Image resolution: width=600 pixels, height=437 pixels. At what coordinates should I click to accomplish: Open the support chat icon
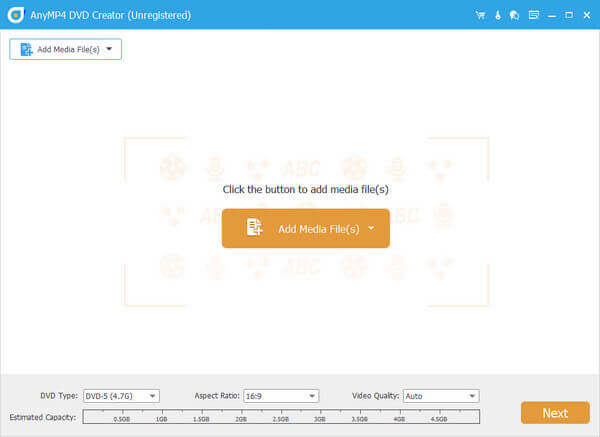(x=514, y=15)
